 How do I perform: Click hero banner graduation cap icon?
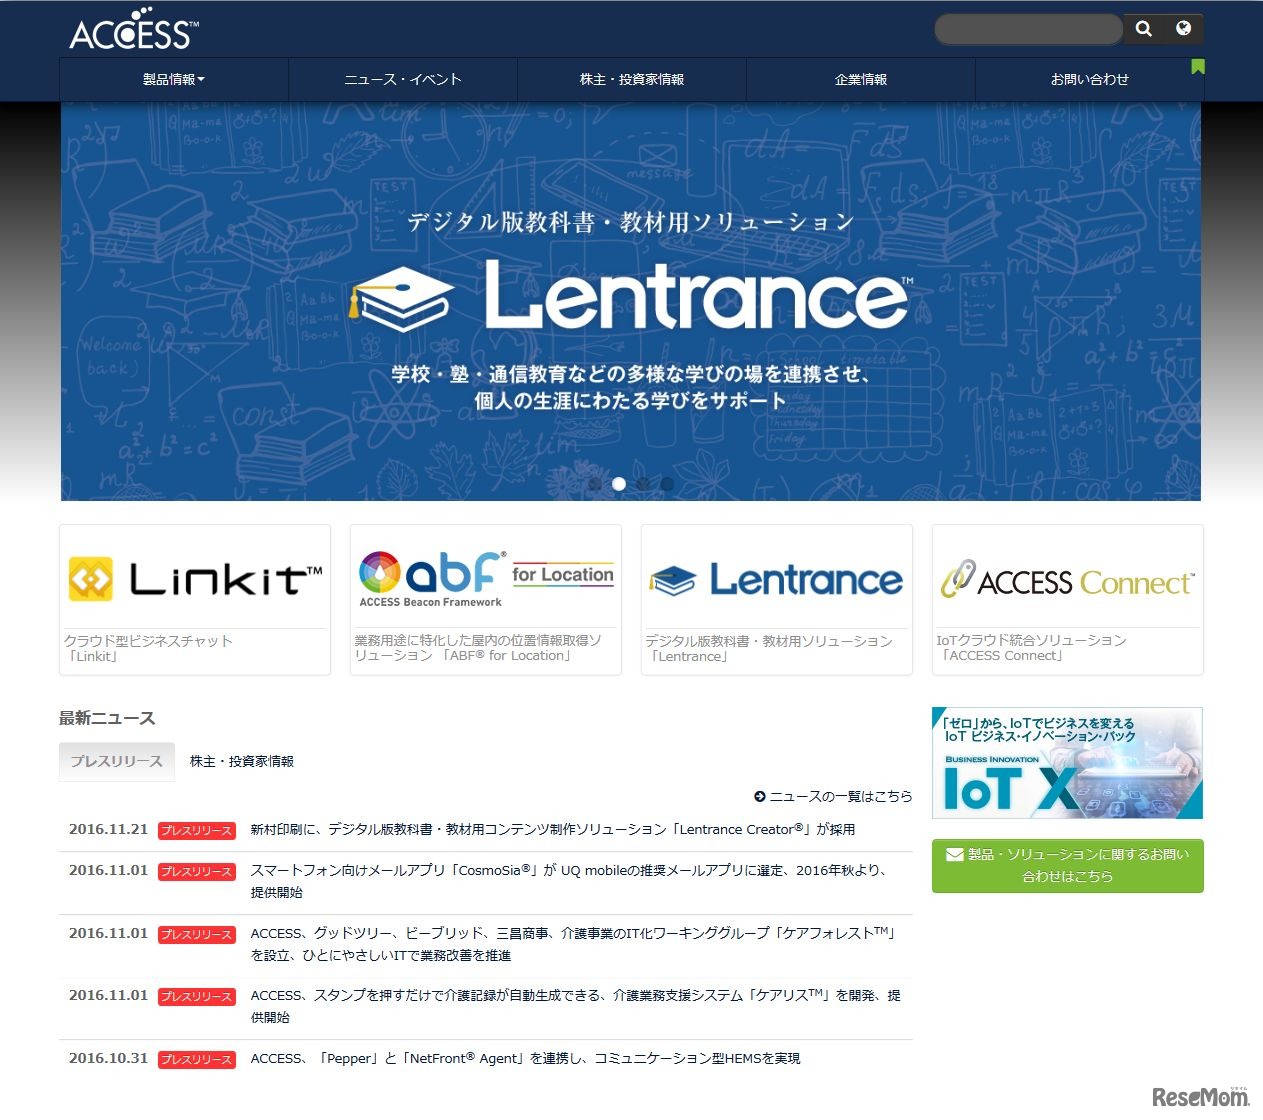click(400, 299)
